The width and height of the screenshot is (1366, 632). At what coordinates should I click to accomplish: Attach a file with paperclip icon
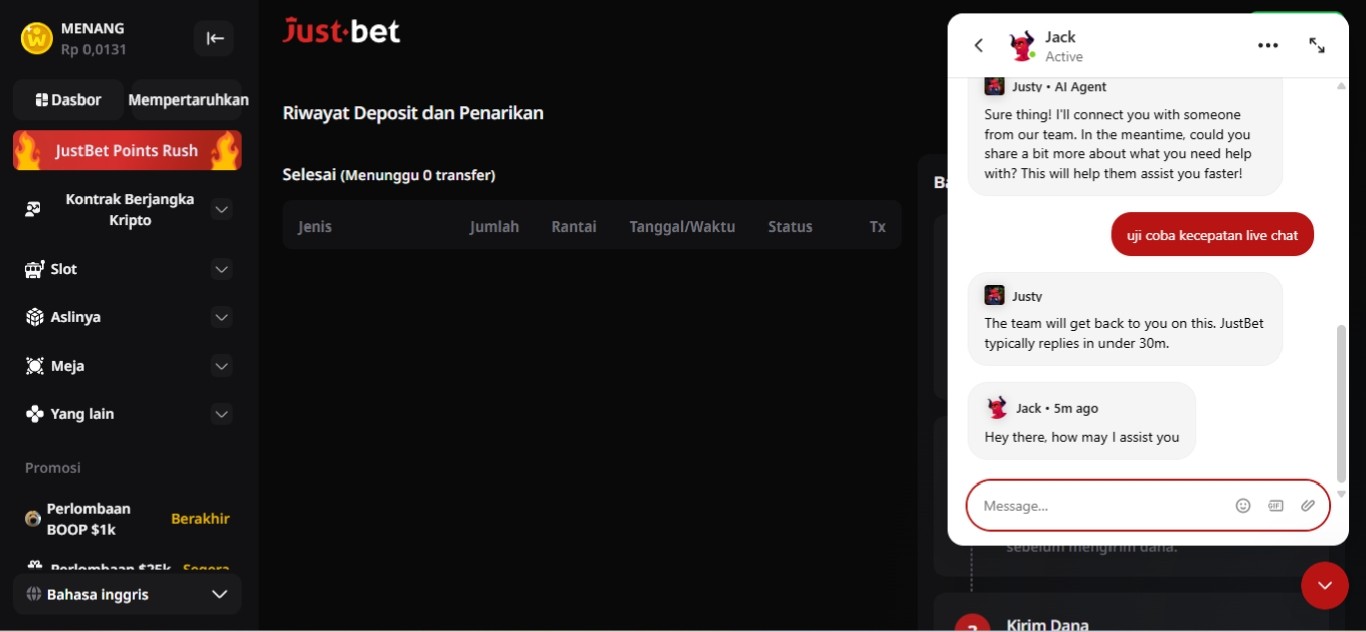1308,506
